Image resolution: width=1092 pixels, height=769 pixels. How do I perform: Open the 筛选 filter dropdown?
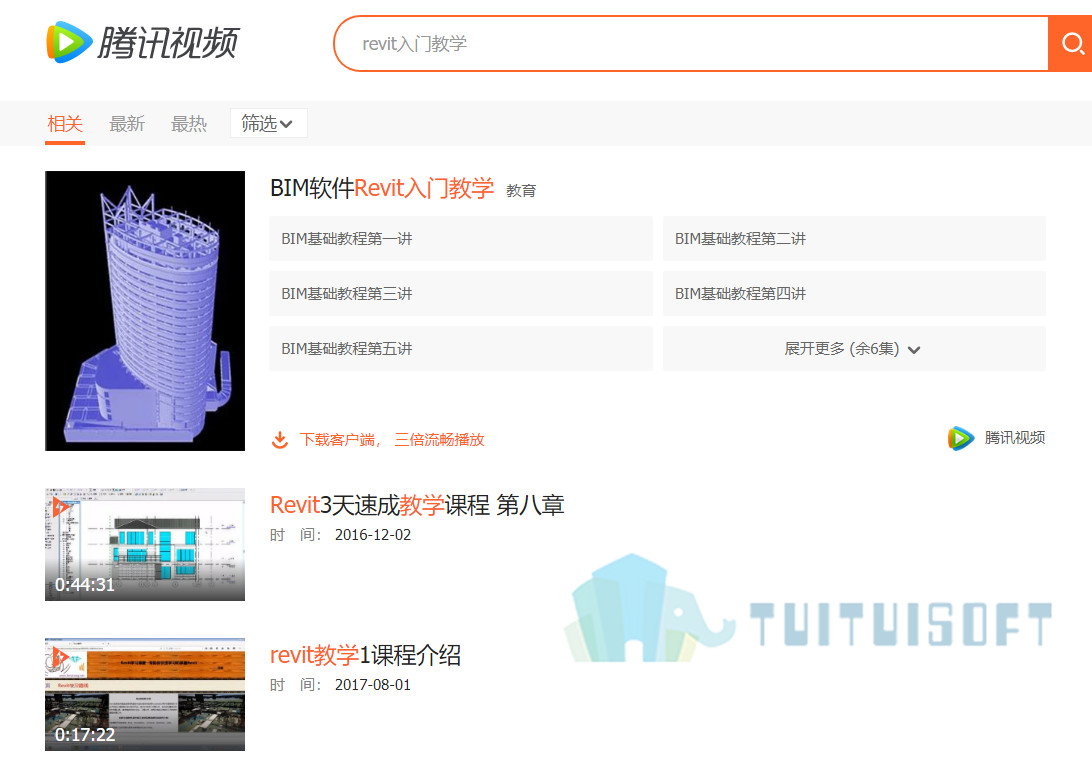point(268,123)
